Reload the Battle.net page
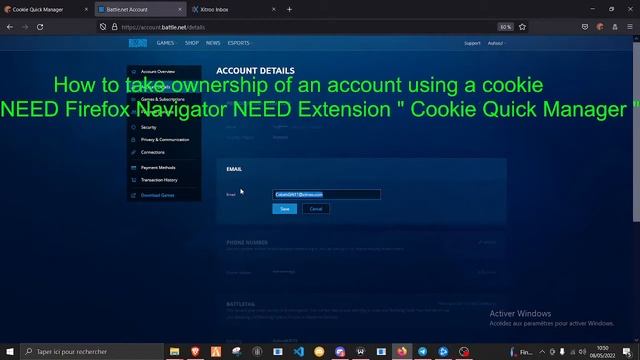 [x=40, y=27]
